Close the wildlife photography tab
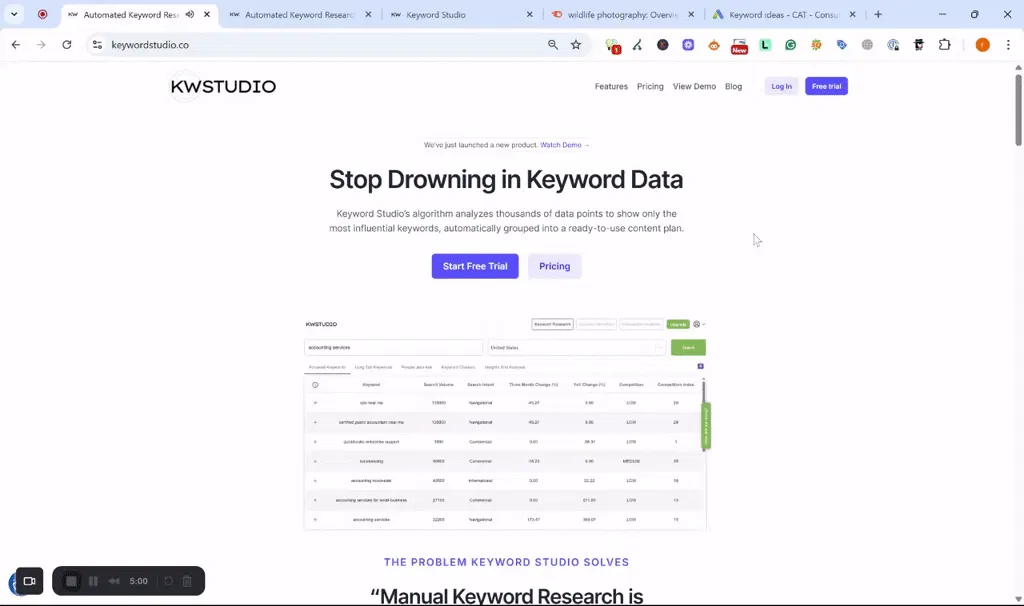The image size is (1024, 606). point(691,14)
